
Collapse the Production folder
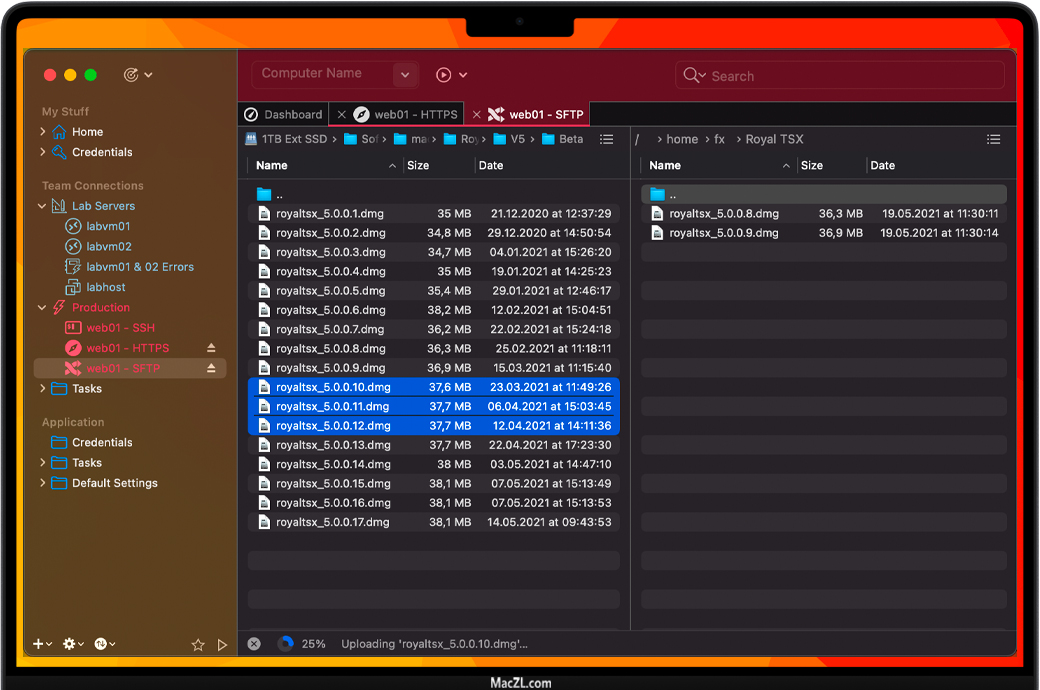[x=42, y=308]
